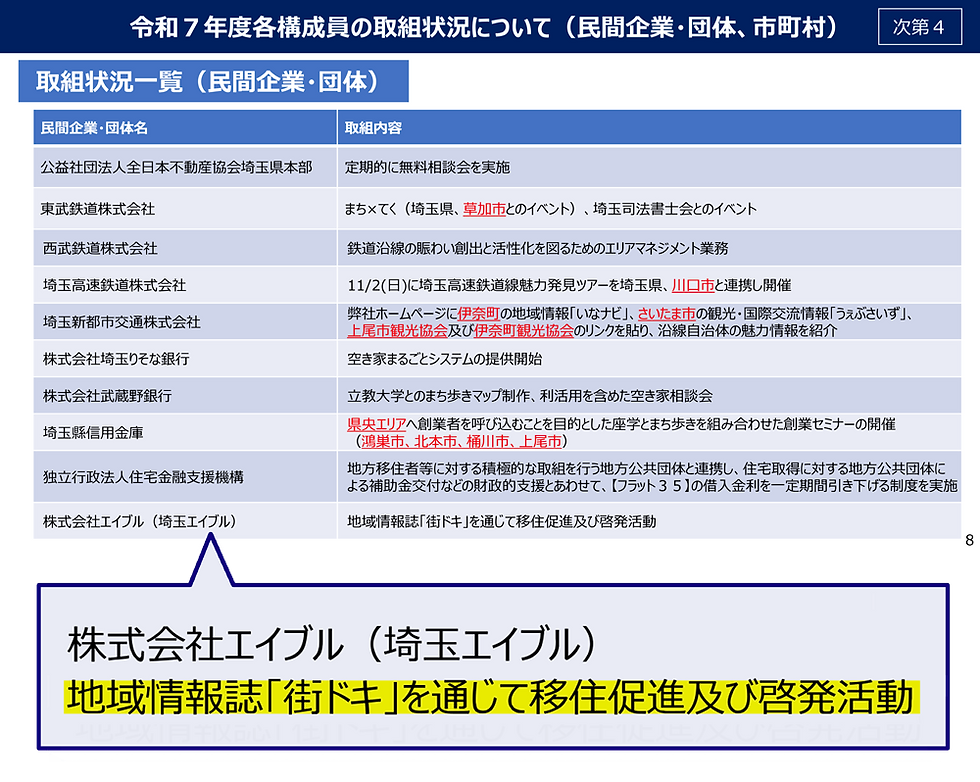Select 株式会社エイブル（埼玉エイブル） table row name
980x782 pixels.
pos(139,522)
